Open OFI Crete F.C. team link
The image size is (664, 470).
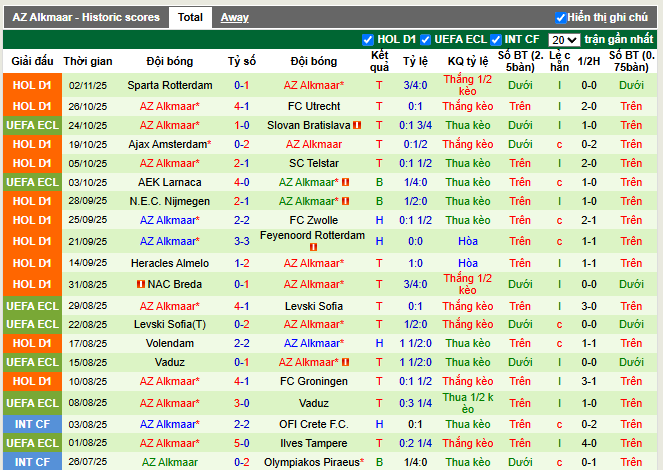[314, 424]
